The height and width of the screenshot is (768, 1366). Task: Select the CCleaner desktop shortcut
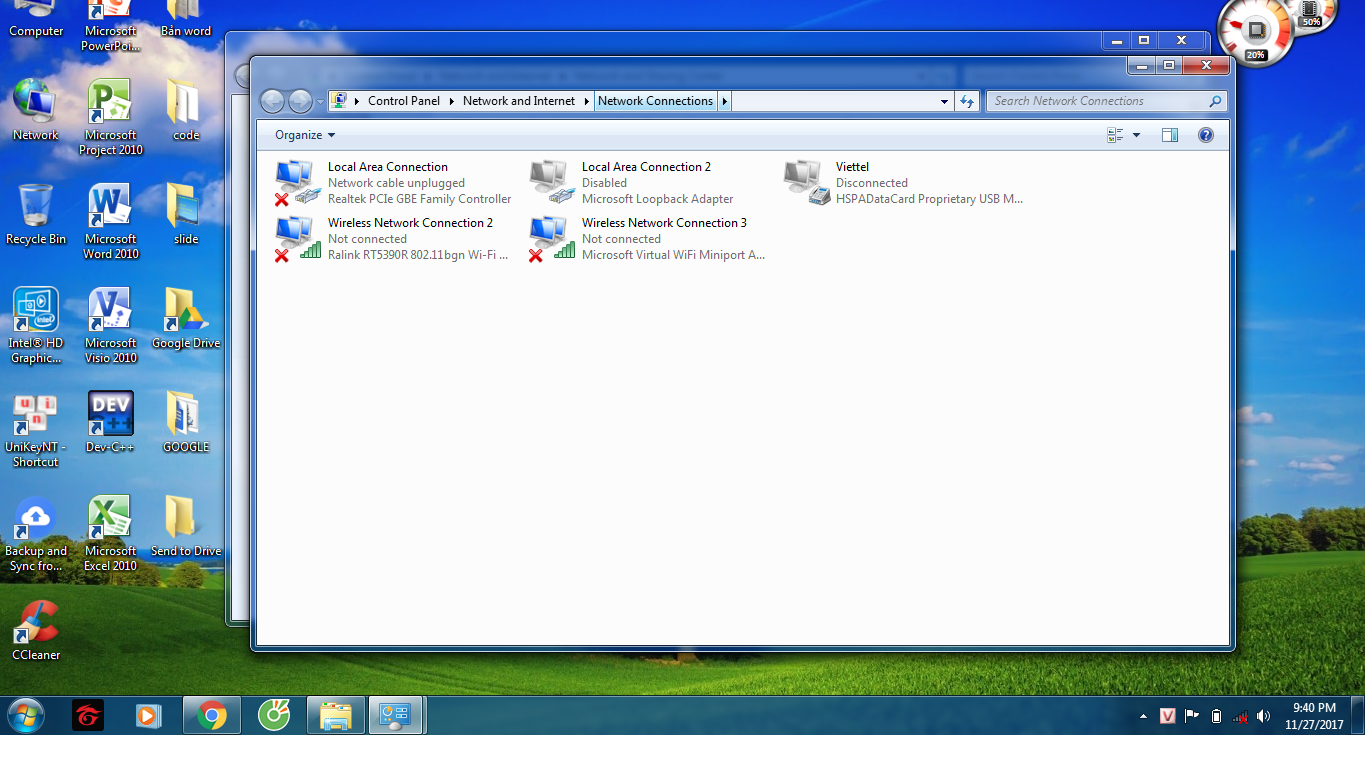click(36, 631)
